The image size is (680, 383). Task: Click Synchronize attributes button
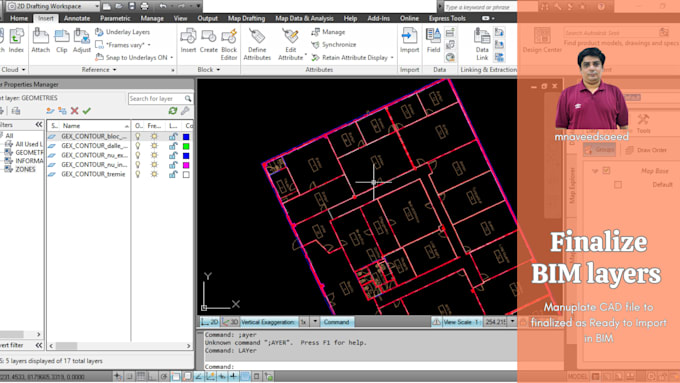(x=333, y=45)
